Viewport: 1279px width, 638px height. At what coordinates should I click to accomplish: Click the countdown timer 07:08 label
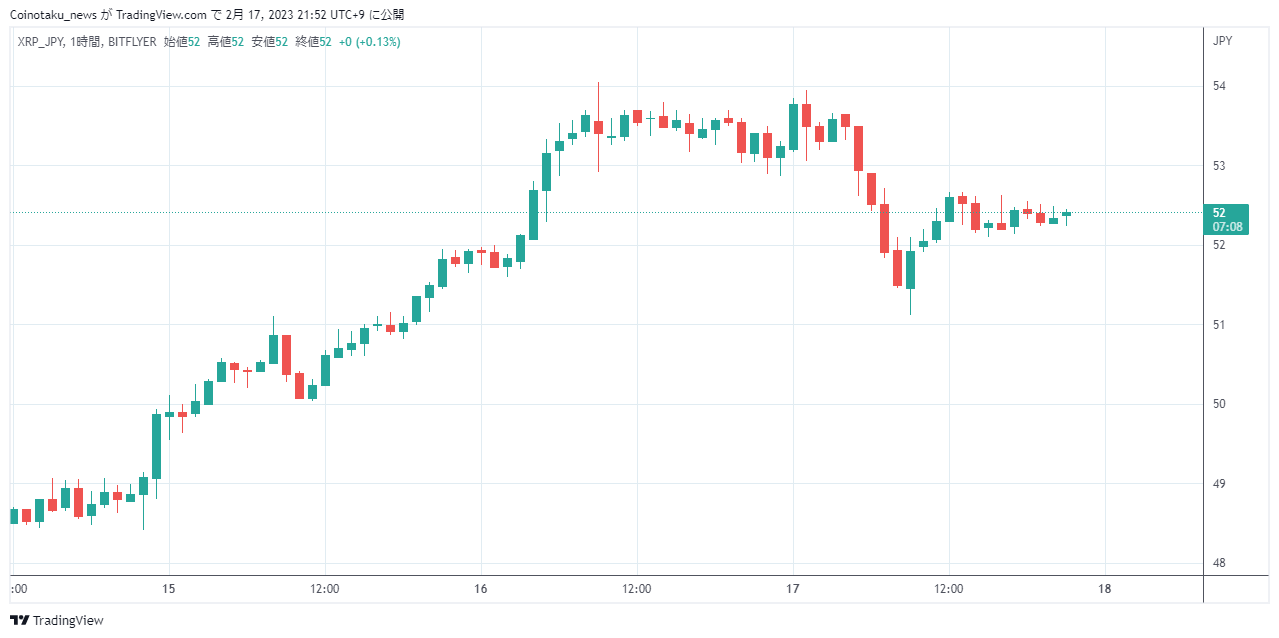click(x=1228, y=227)
